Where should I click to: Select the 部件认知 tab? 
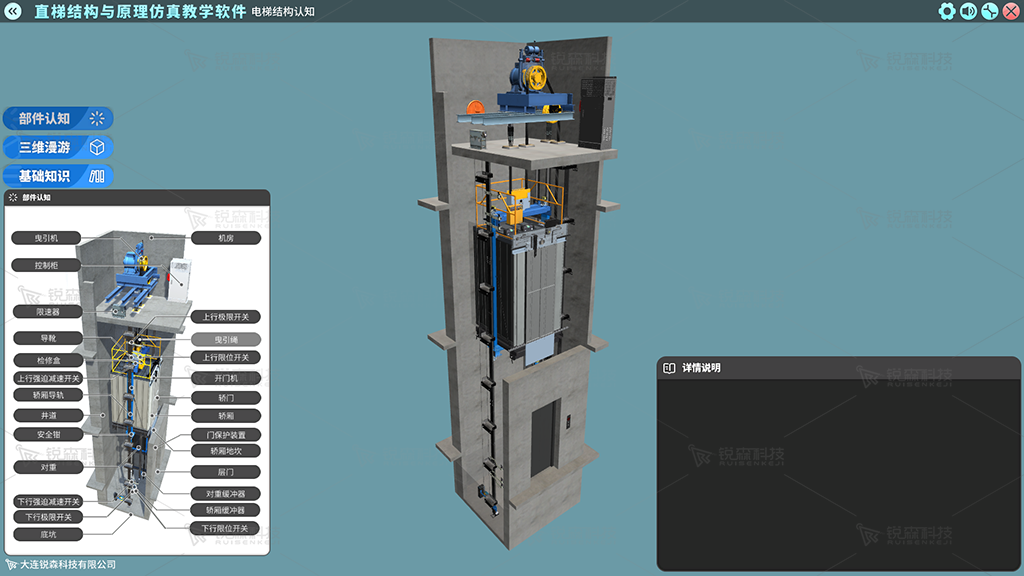pos(57,118)
